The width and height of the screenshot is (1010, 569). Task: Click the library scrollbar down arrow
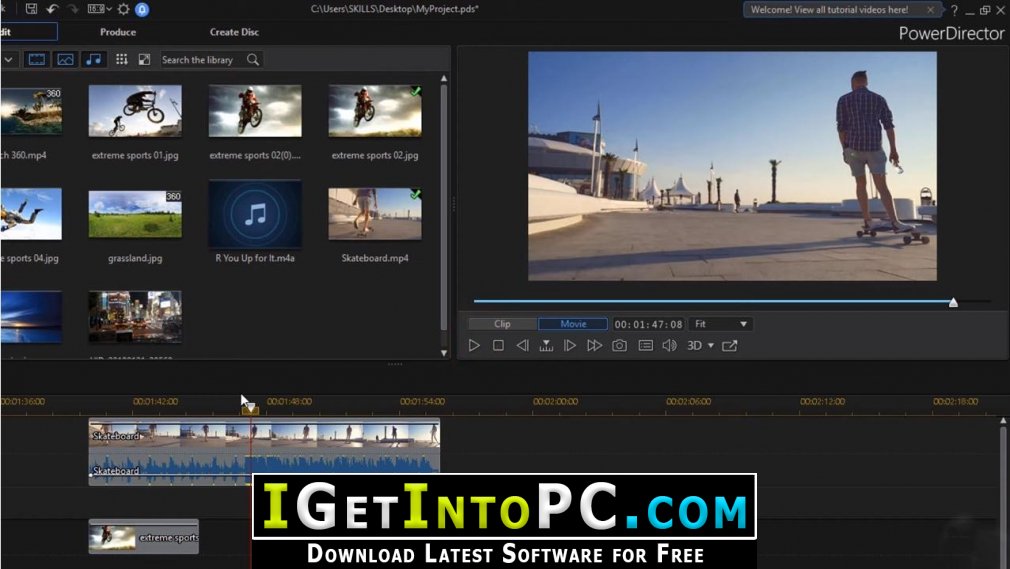click(444, 352)
